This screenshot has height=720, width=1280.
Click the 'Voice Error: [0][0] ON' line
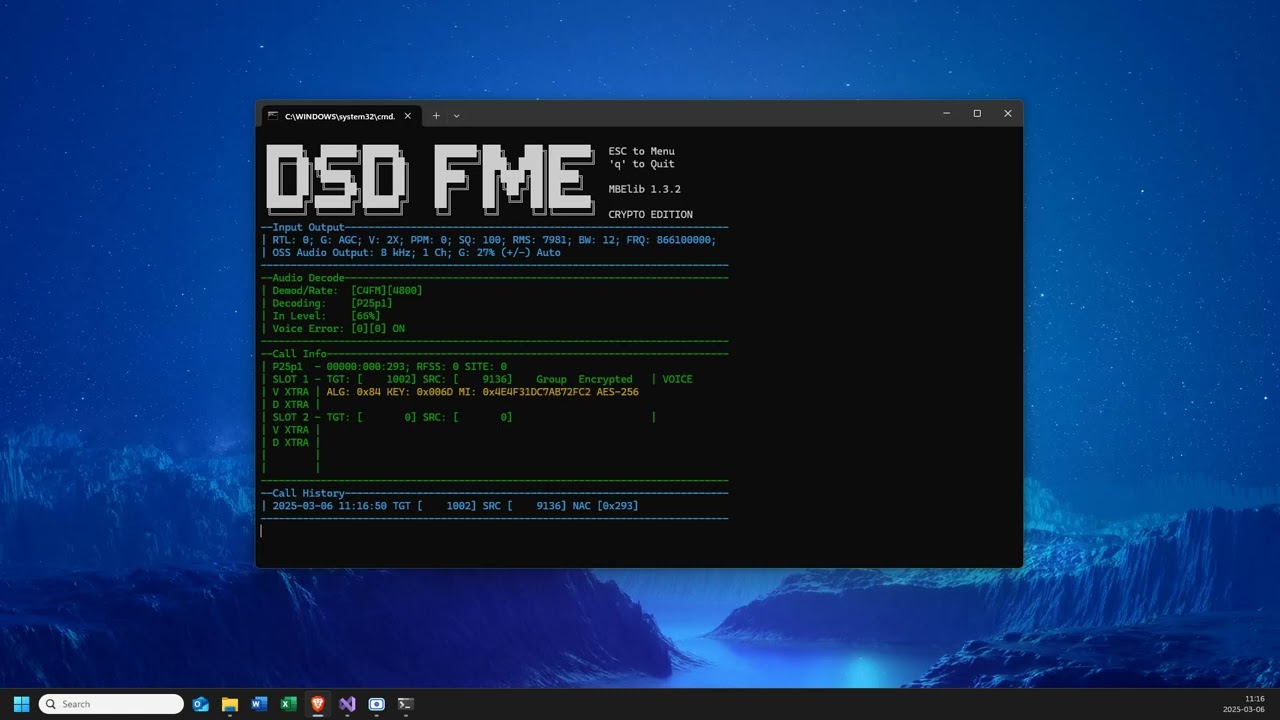click(339, 329)
